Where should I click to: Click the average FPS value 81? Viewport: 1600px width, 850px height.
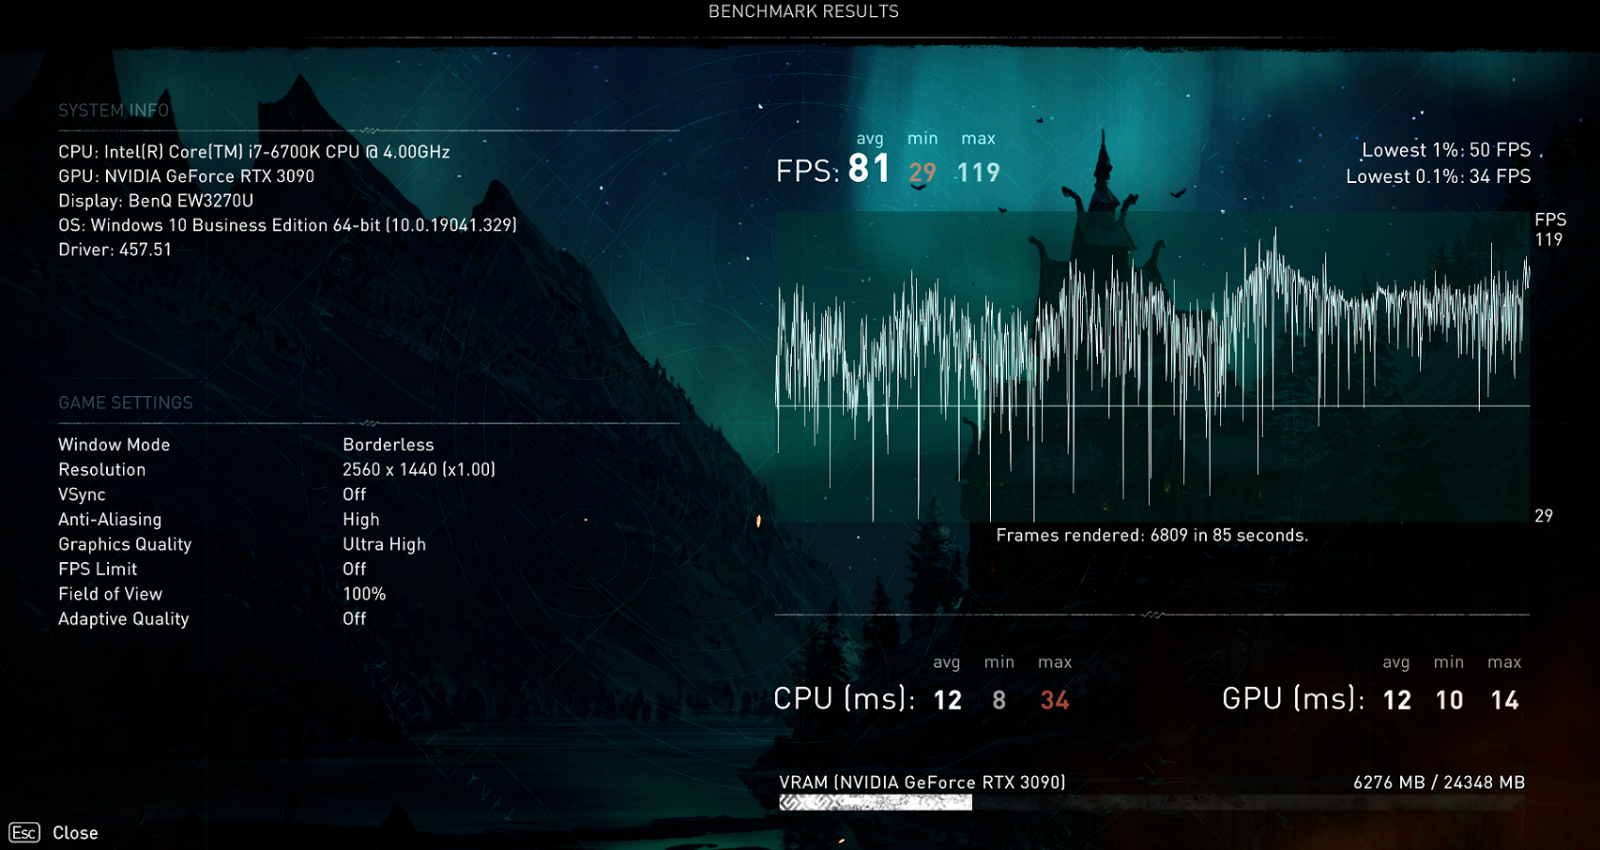pos(869,169)
